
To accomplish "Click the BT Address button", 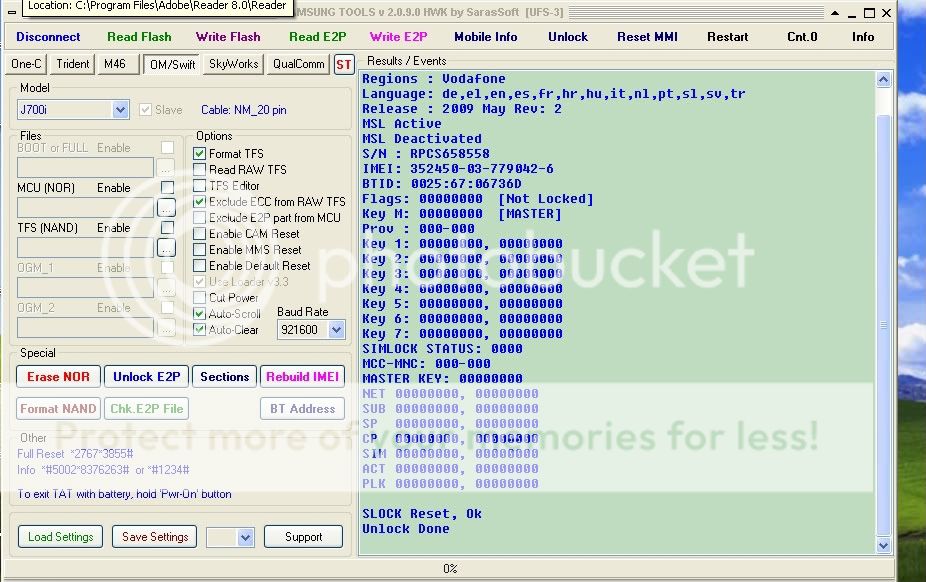I will click(302, 408).
